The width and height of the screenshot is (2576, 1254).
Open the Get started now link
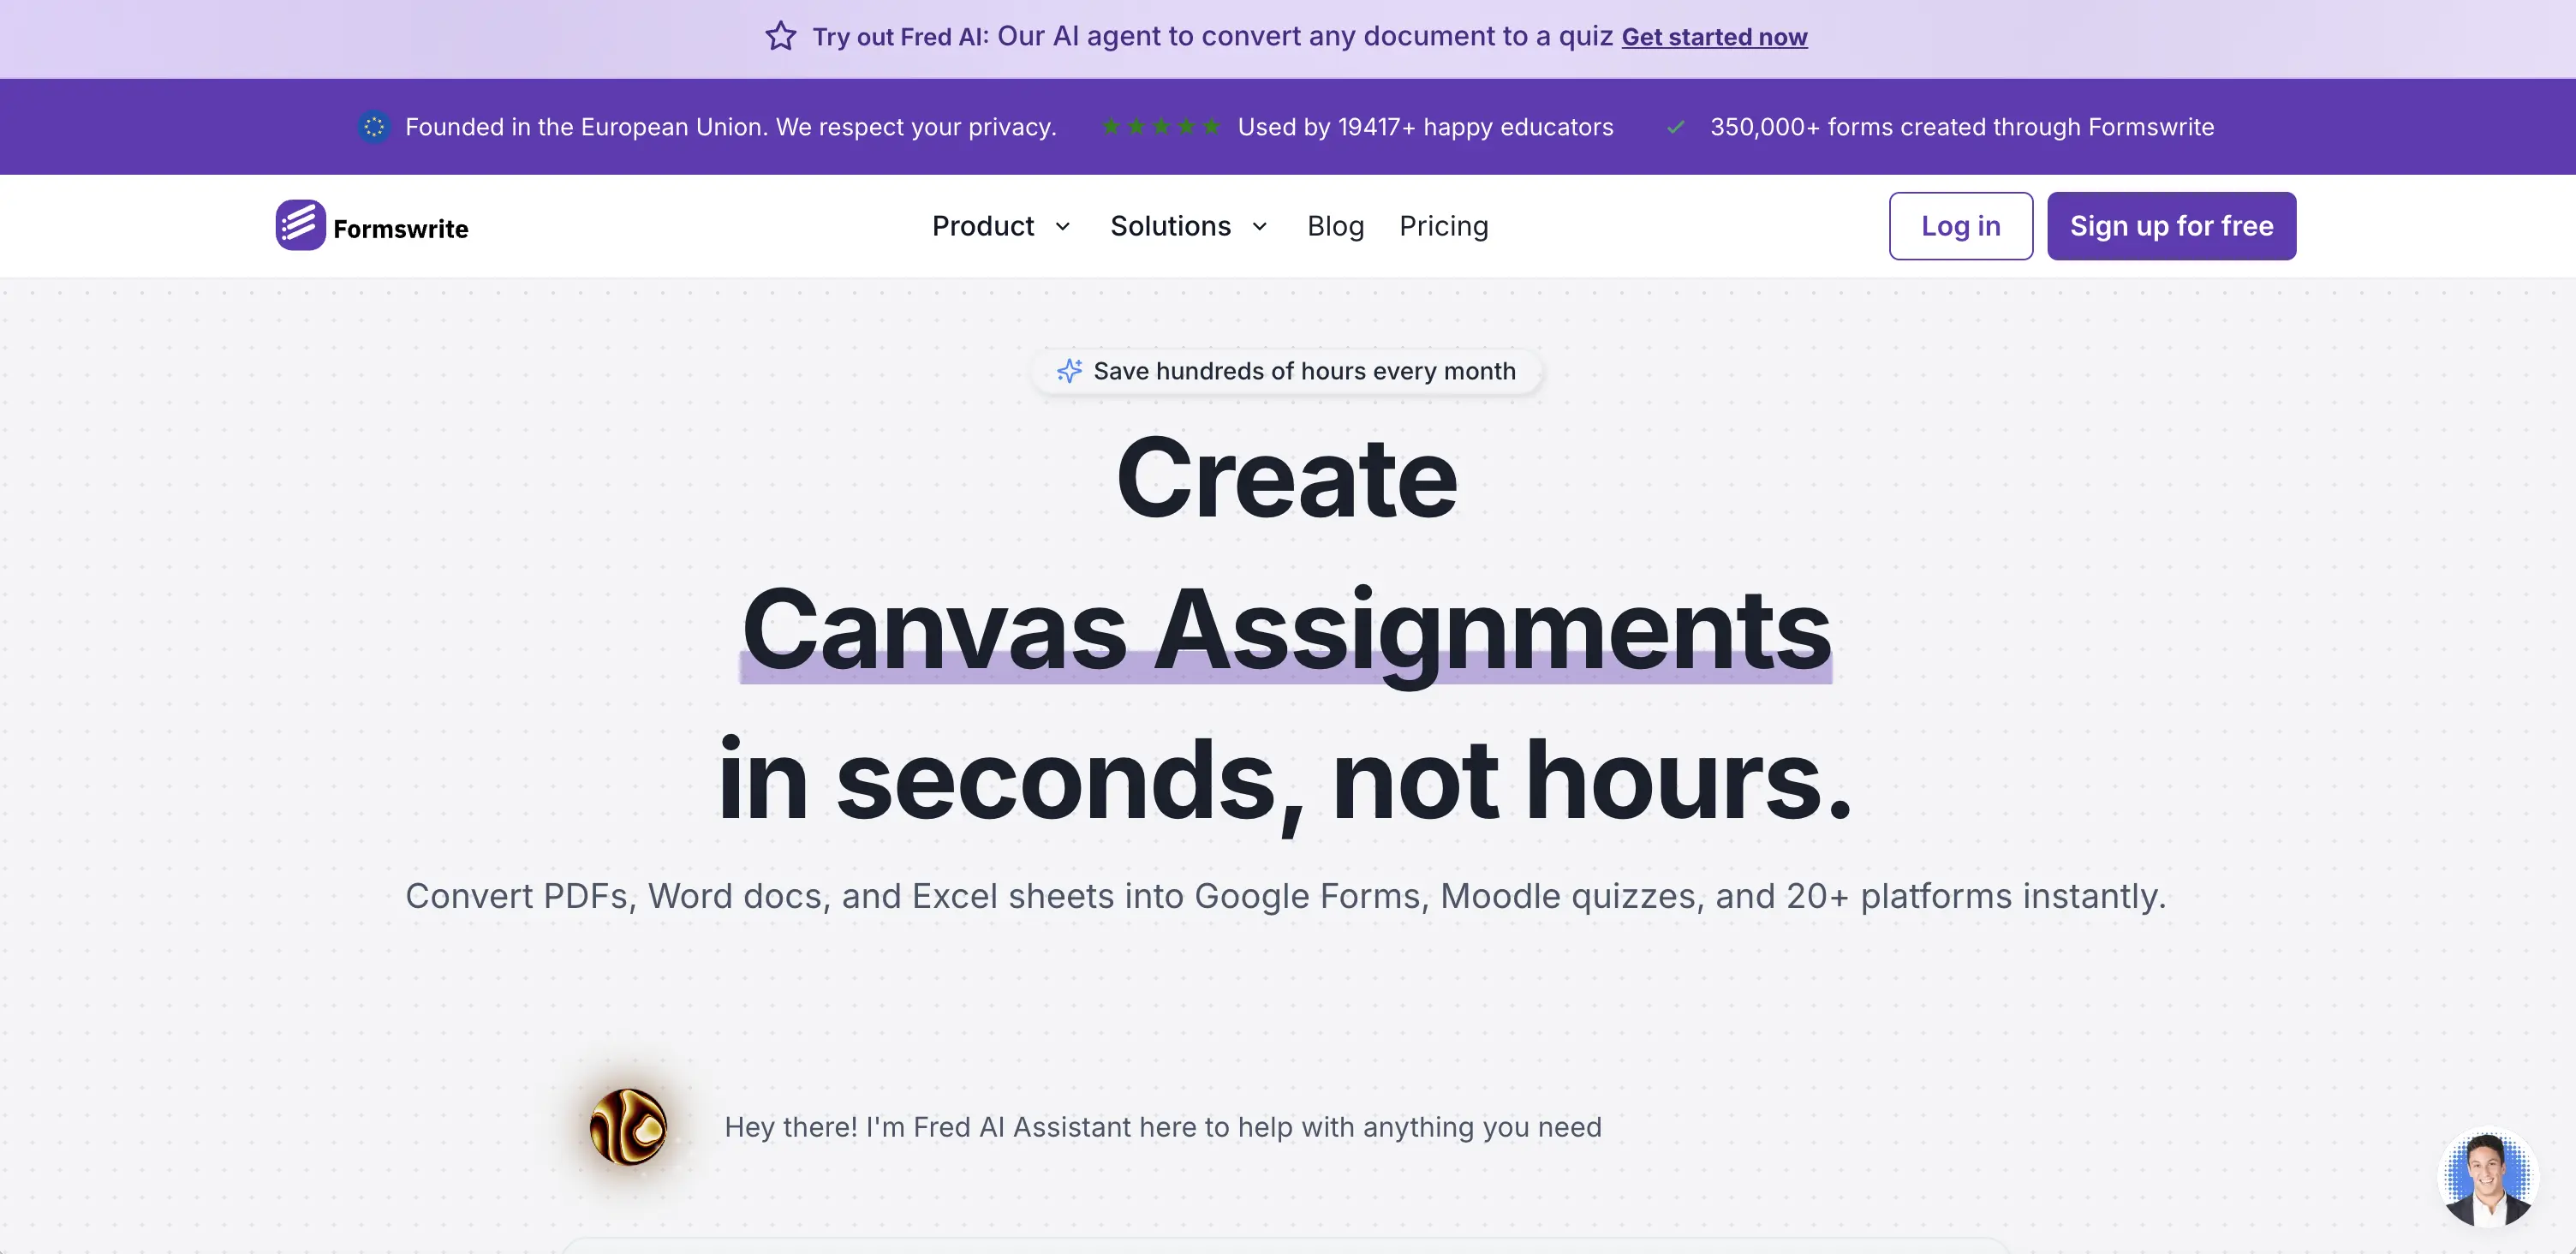tap(1714, 37)
